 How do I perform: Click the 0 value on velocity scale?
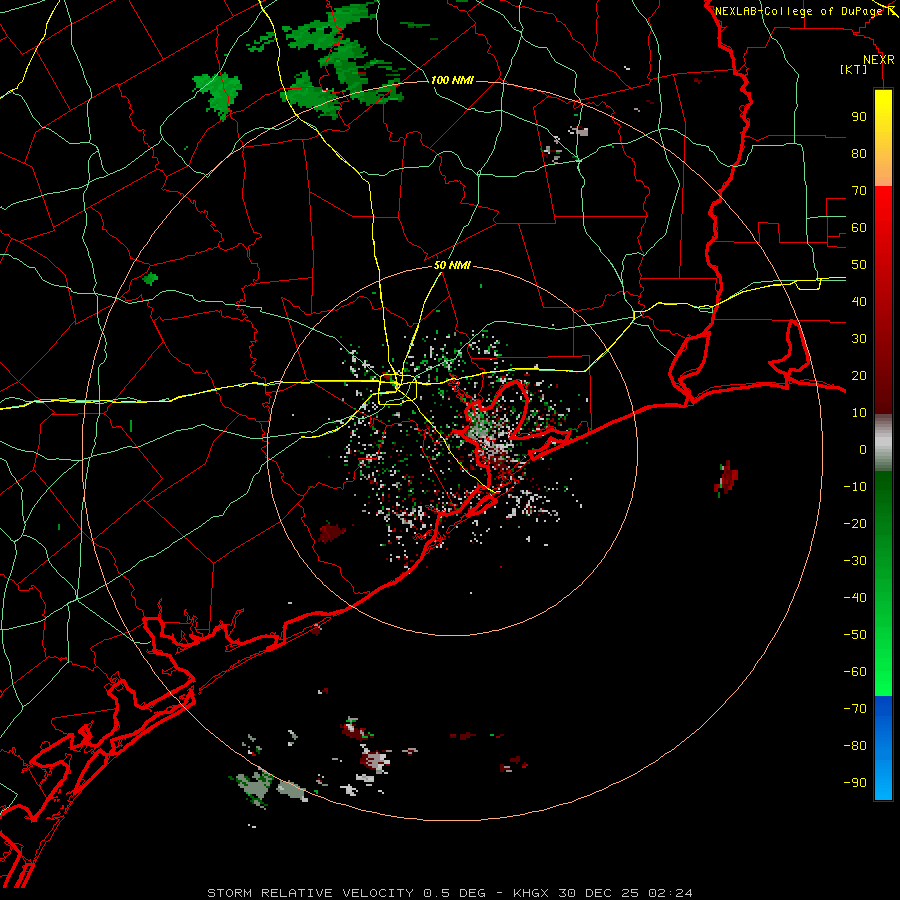pos(863,449)
